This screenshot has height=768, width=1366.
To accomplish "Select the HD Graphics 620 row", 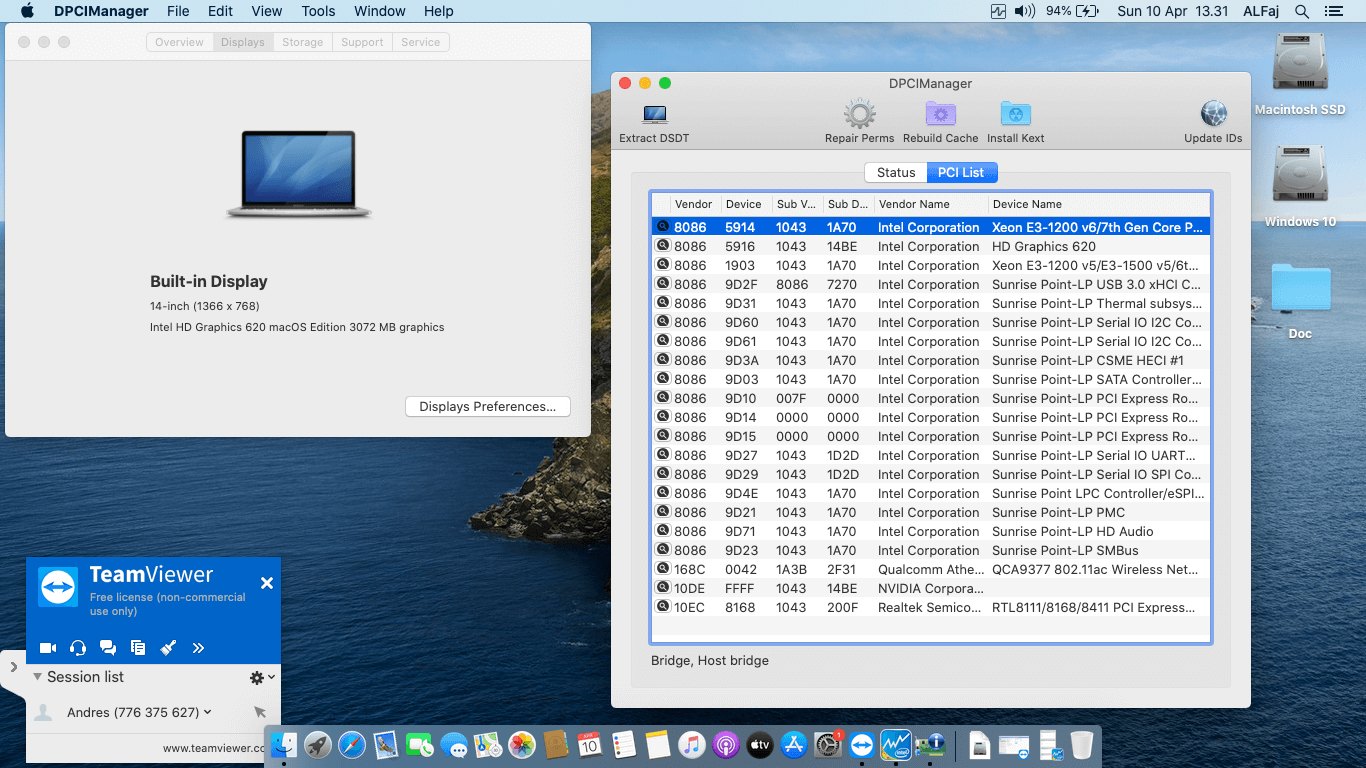I will (930, 247).
